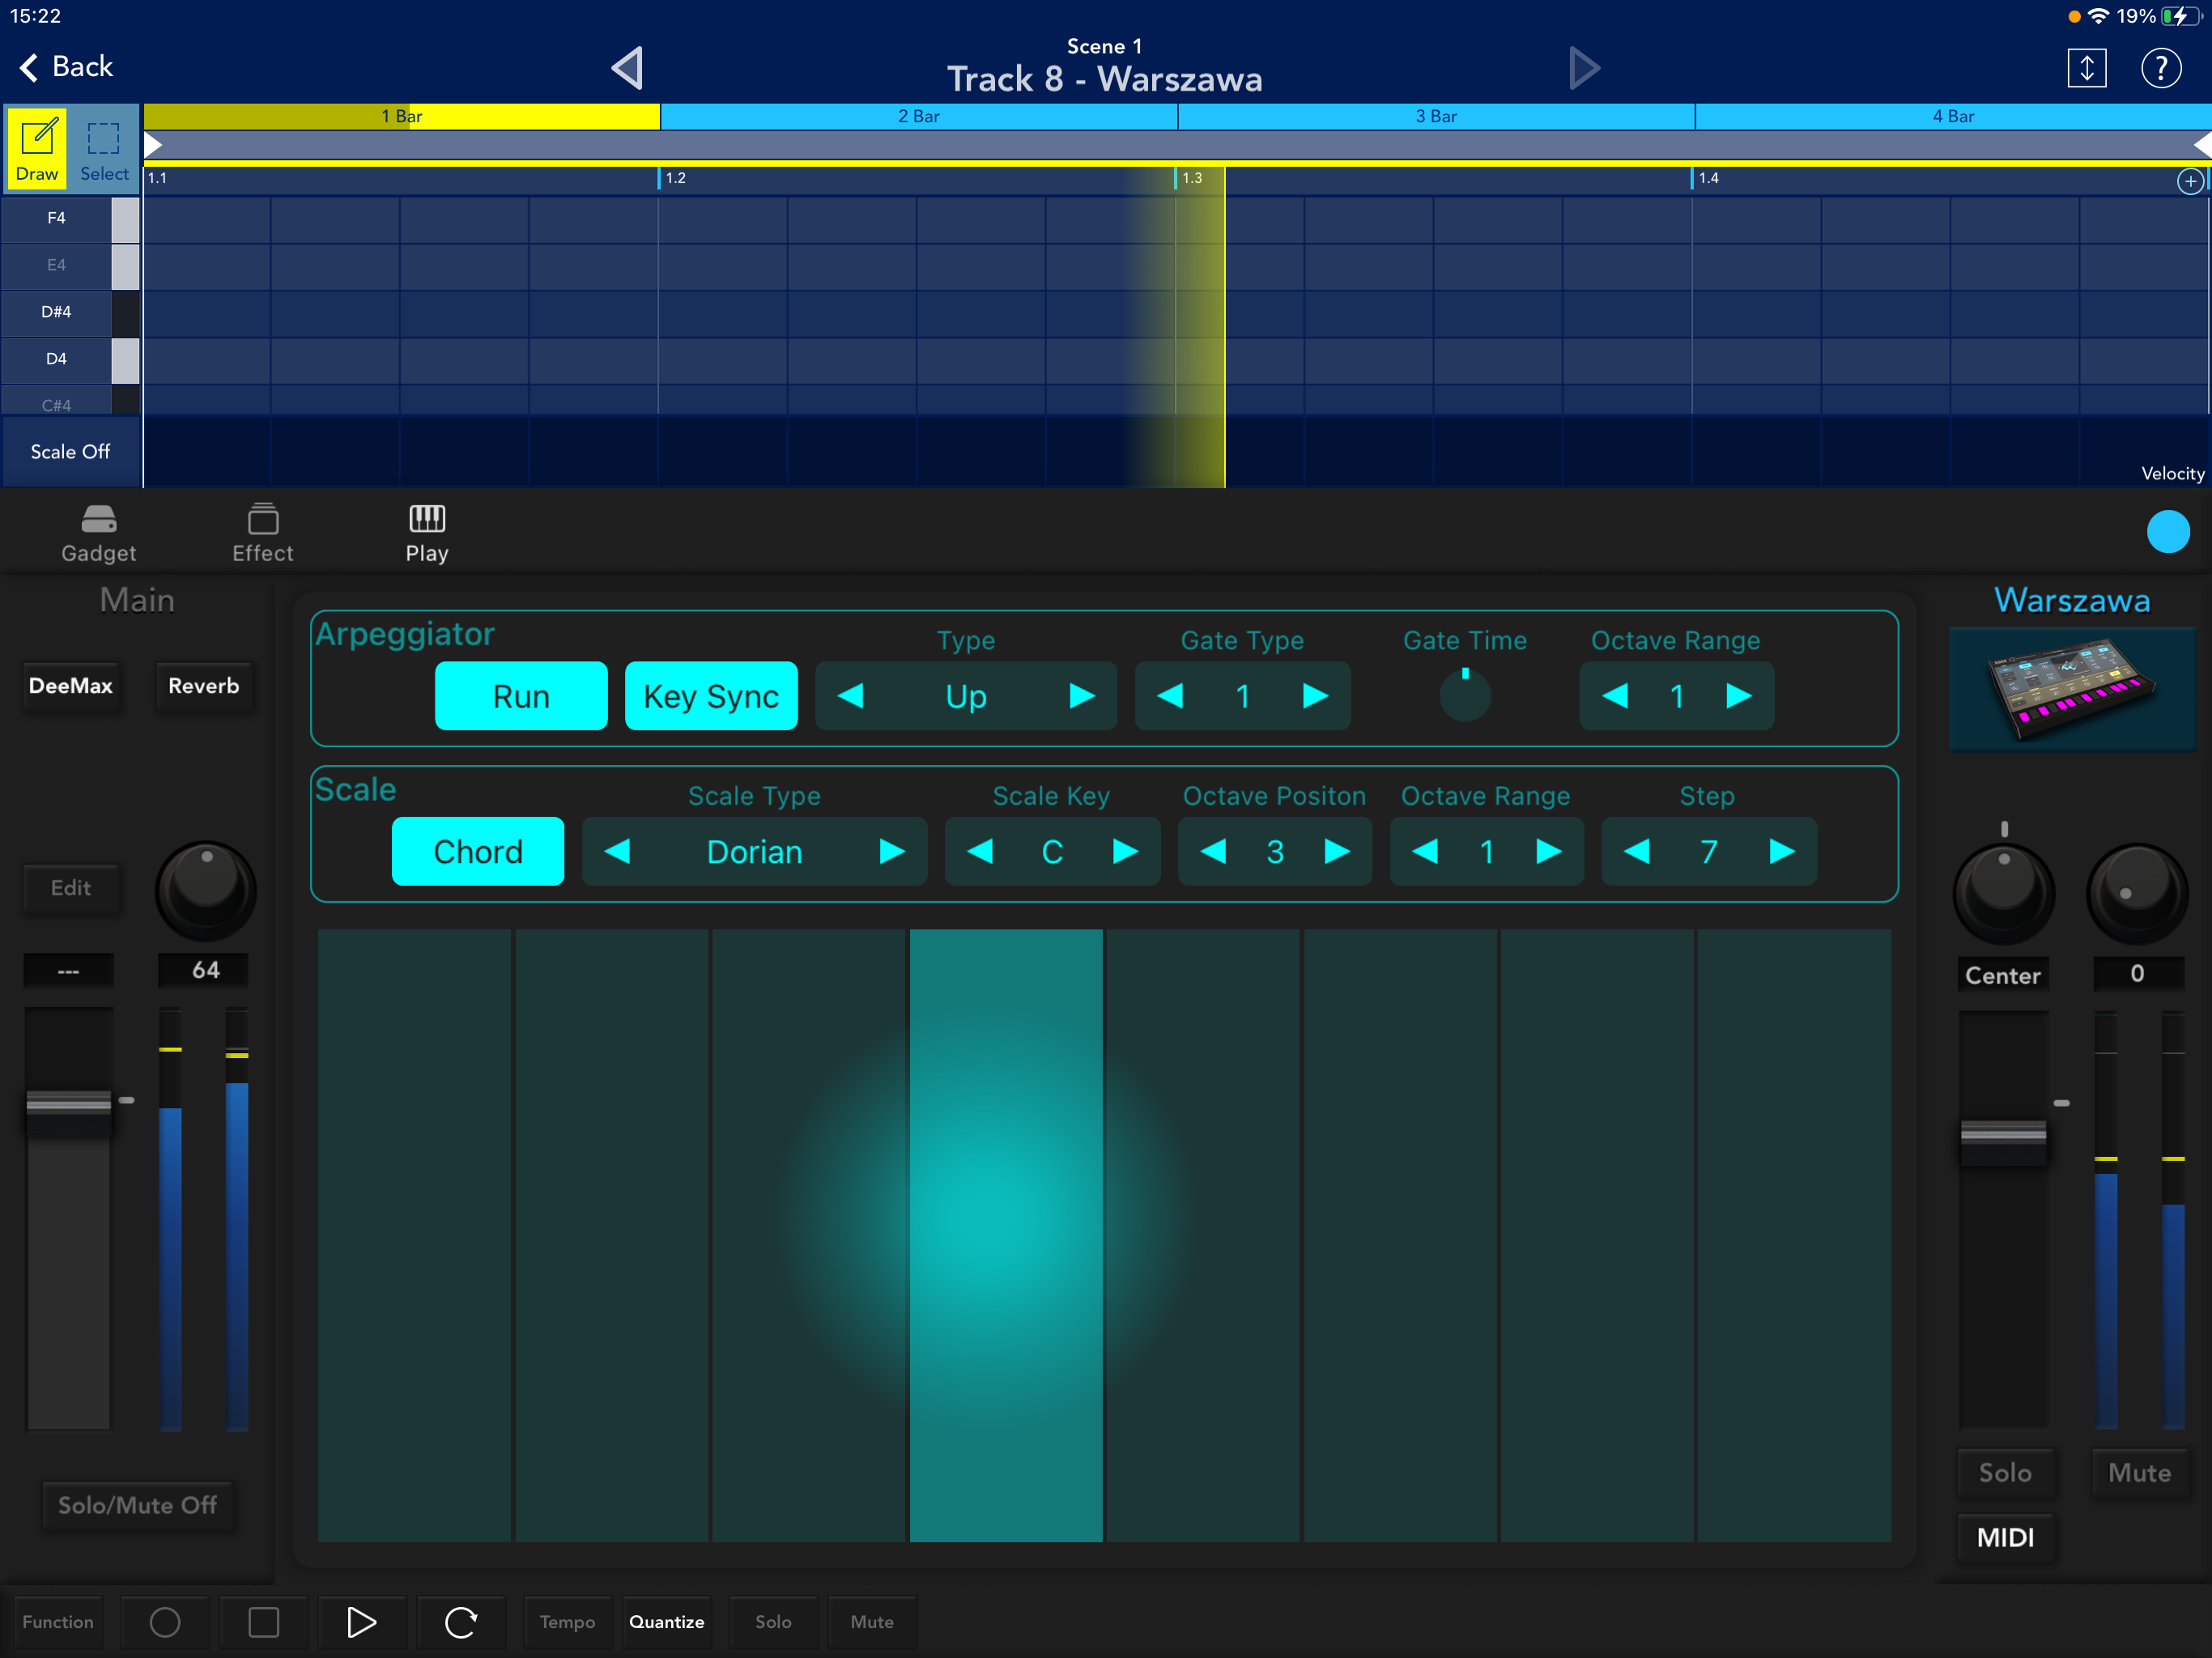Click the Reverb effect button
This screenshot has width=2212, height=1658.
[x=204, y=686]
